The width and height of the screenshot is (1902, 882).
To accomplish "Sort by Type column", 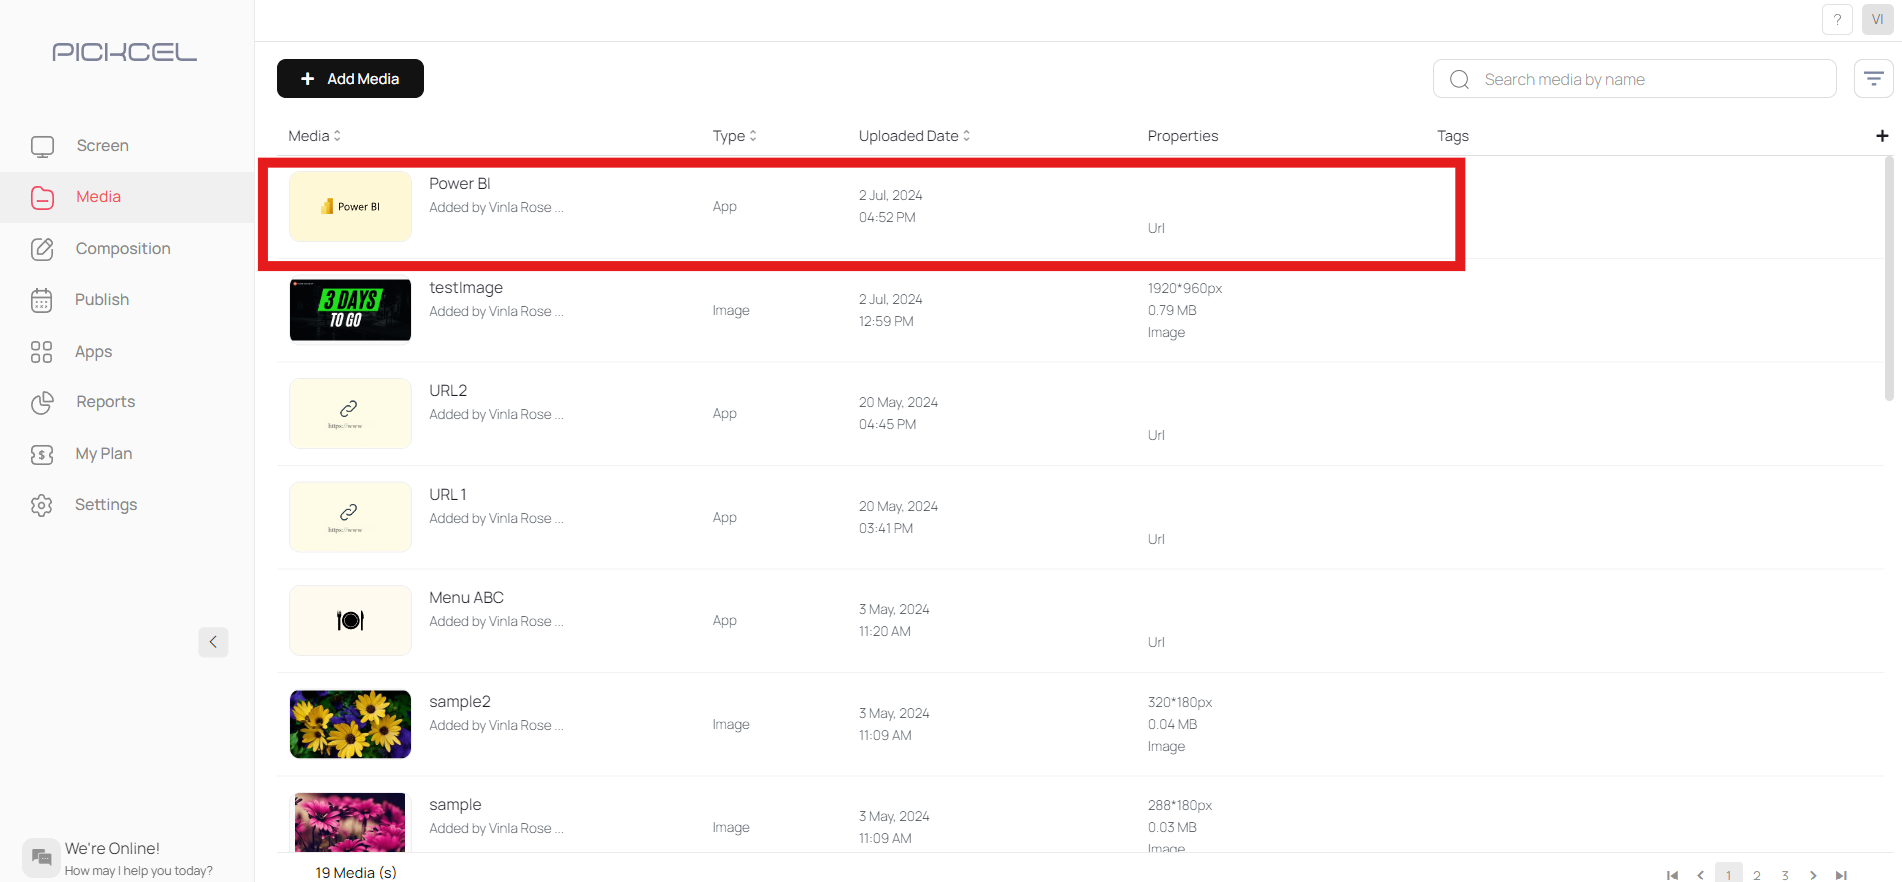I will 735,136.
